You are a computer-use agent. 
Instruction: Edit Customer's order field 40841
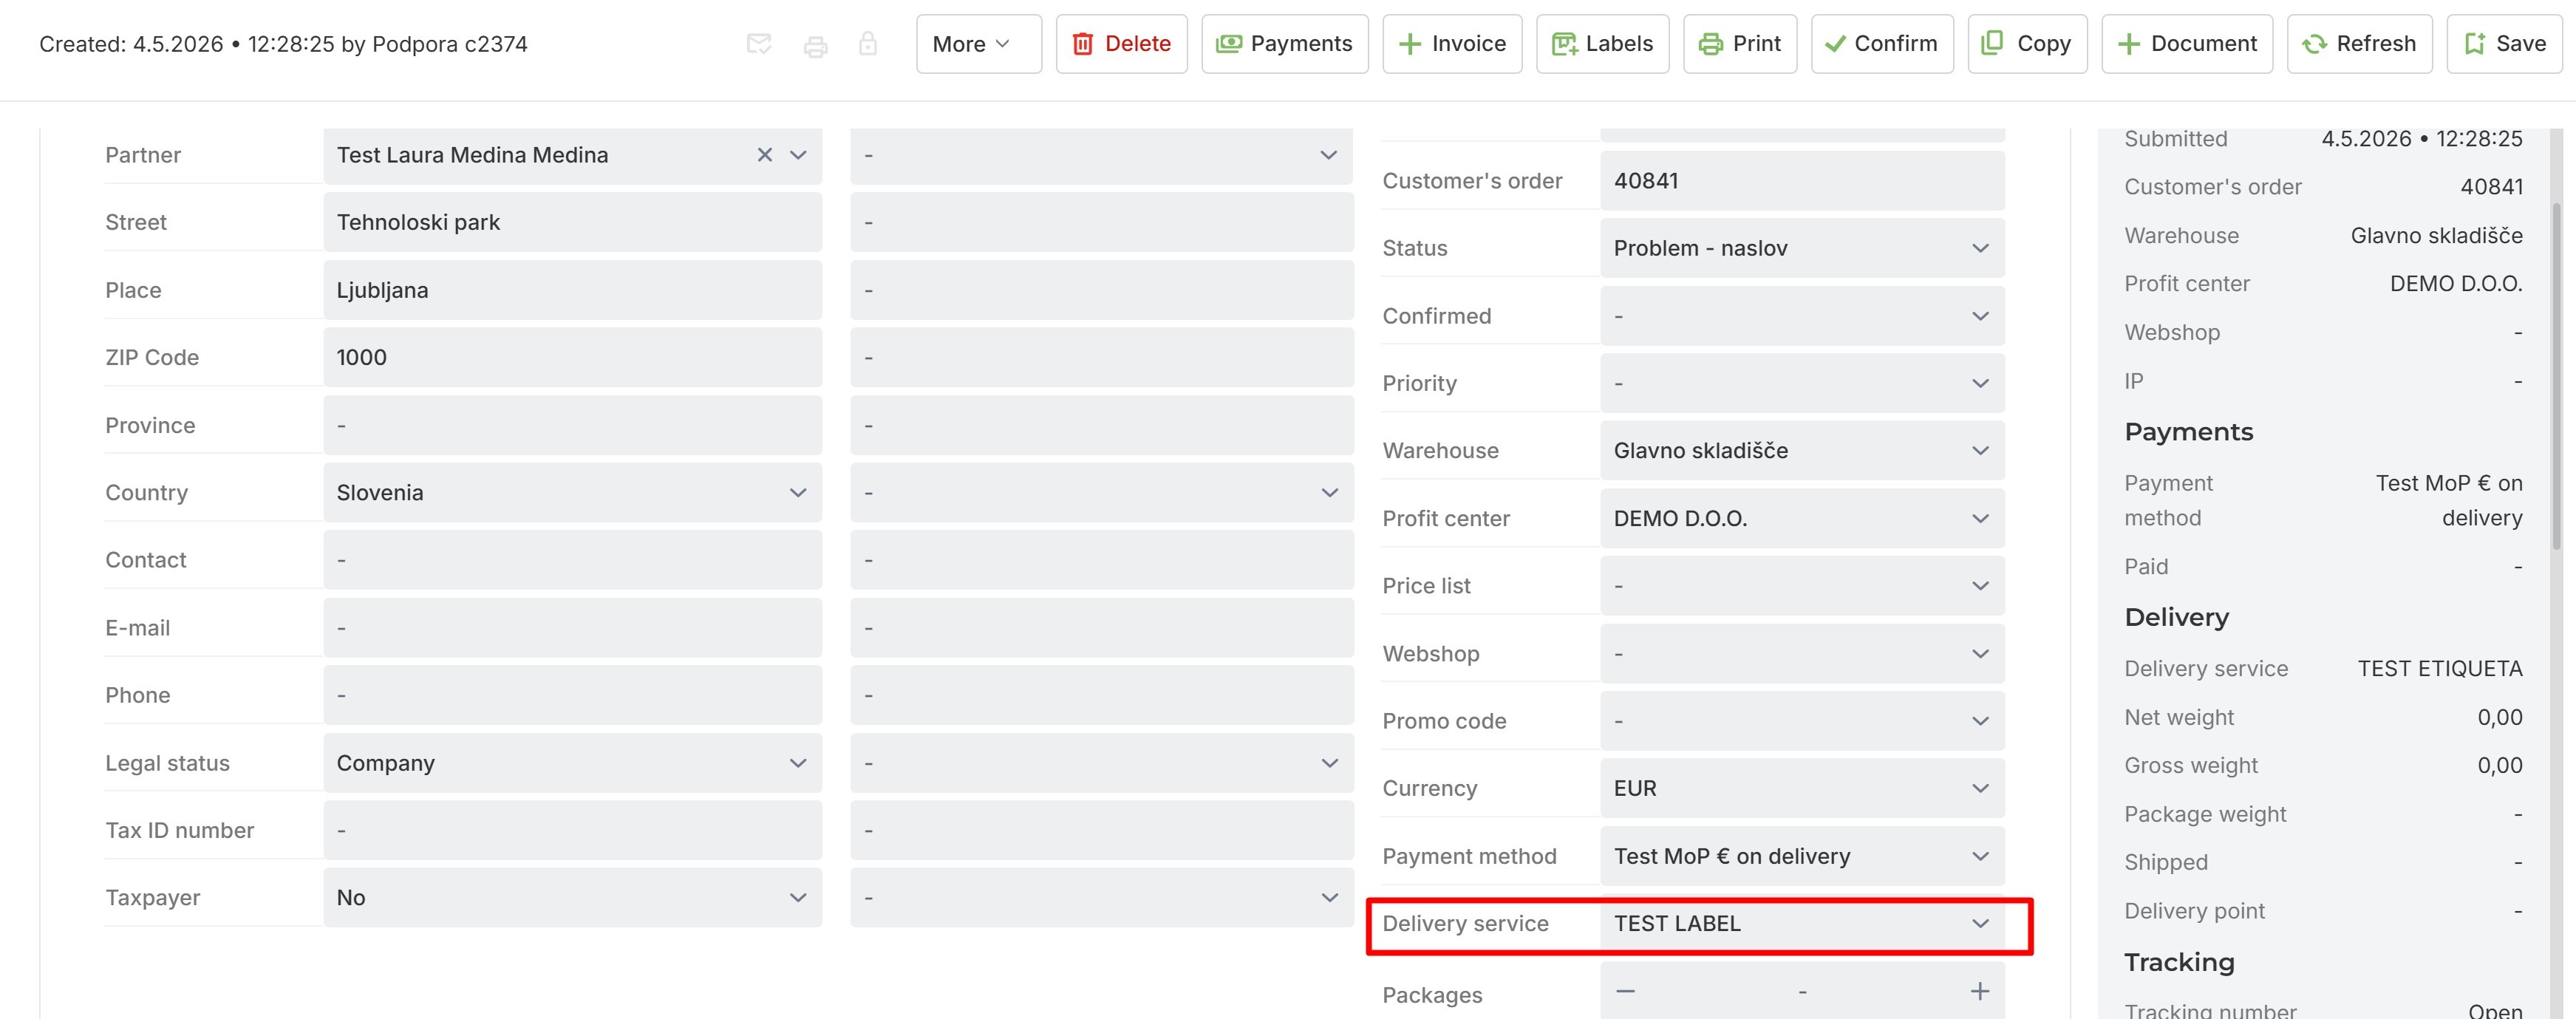[x=1802, y=181]
